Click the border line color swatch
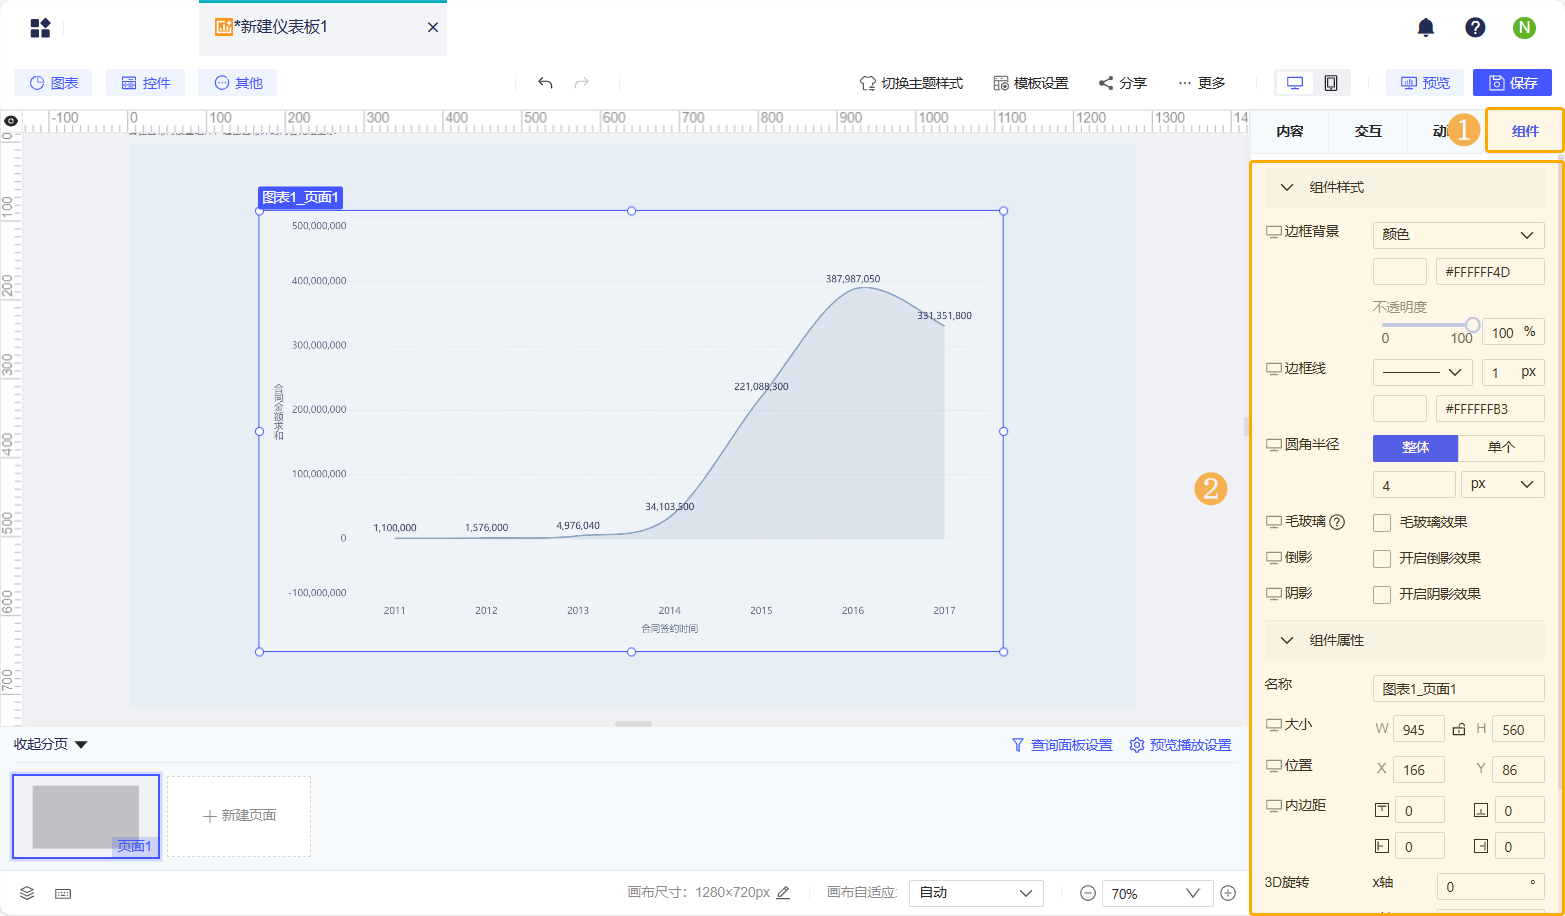 [x=1400, y=408]
